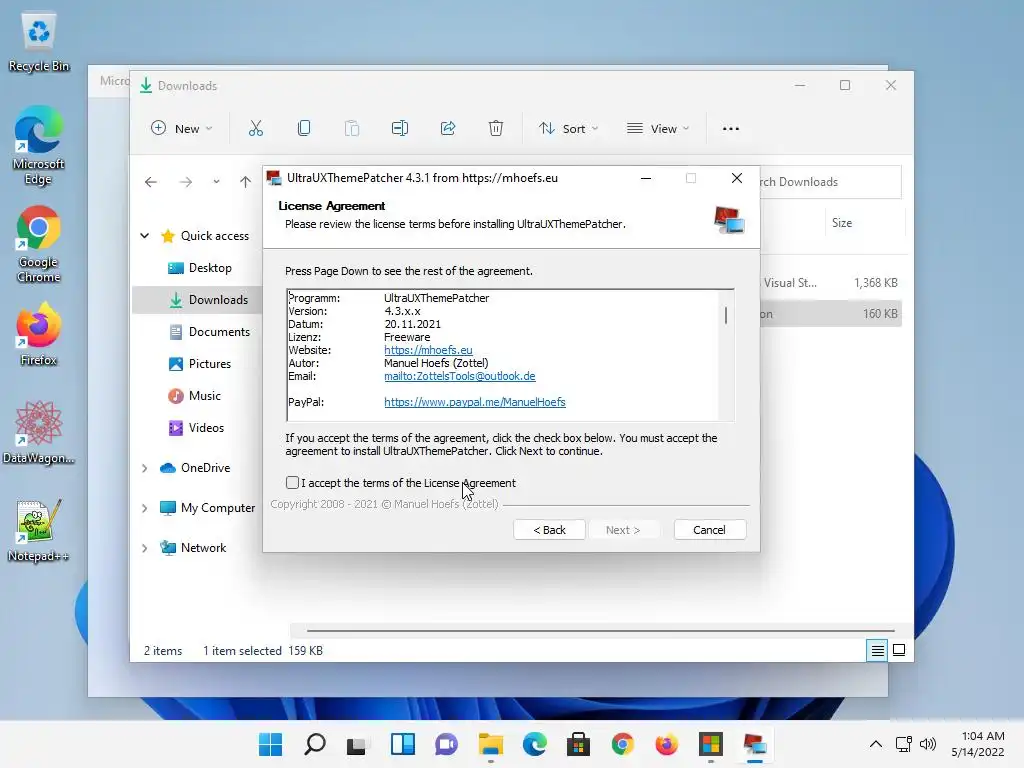
Task: Click the Rename icon in Explorer toolbar
Action: [x=400, y=129]
